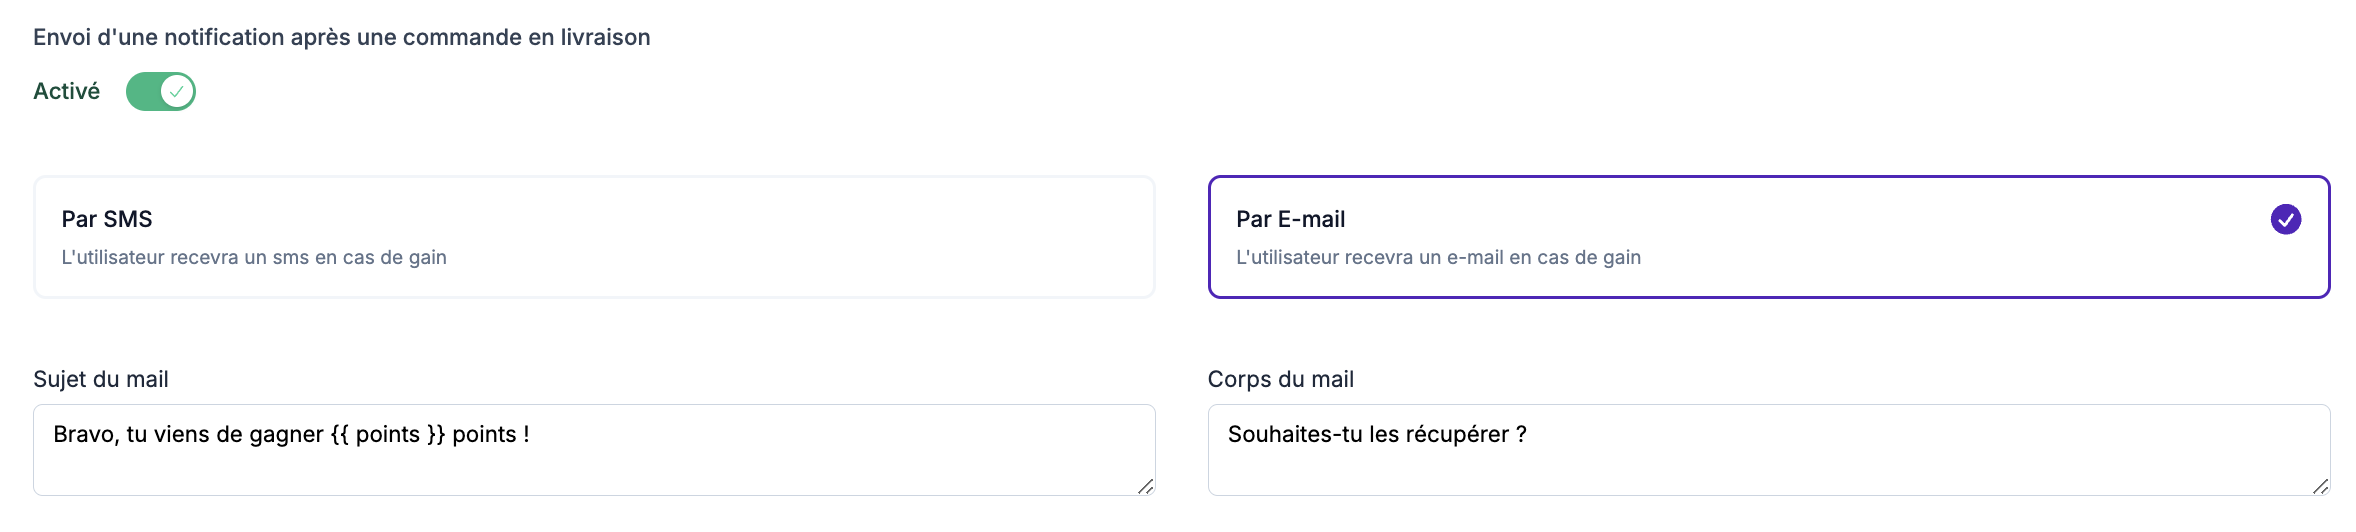
Task: Click the resize handle of Corps du mail field
Action: coord(2321,486)
